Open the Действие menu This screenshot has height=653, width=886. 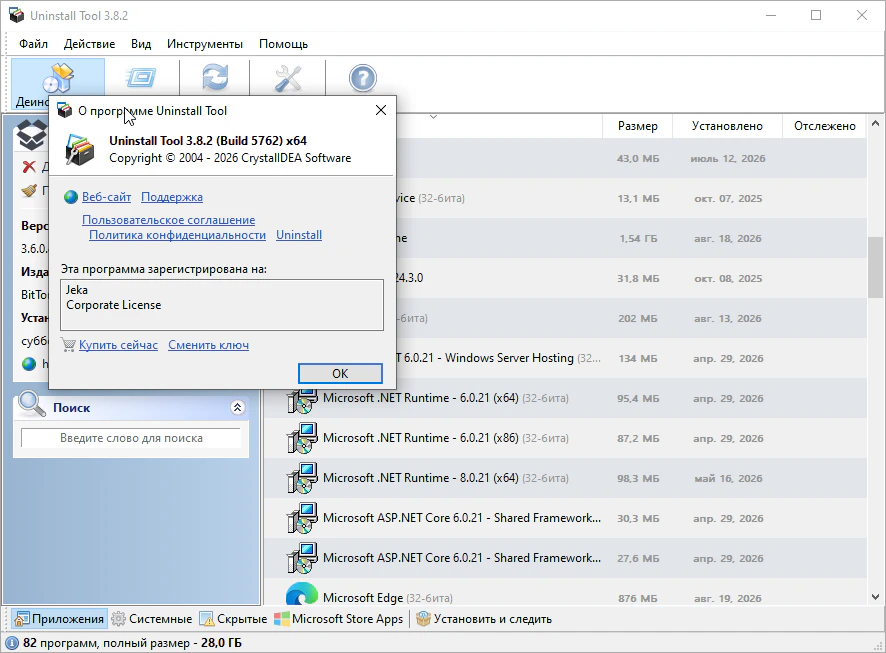tap(89, 44)
